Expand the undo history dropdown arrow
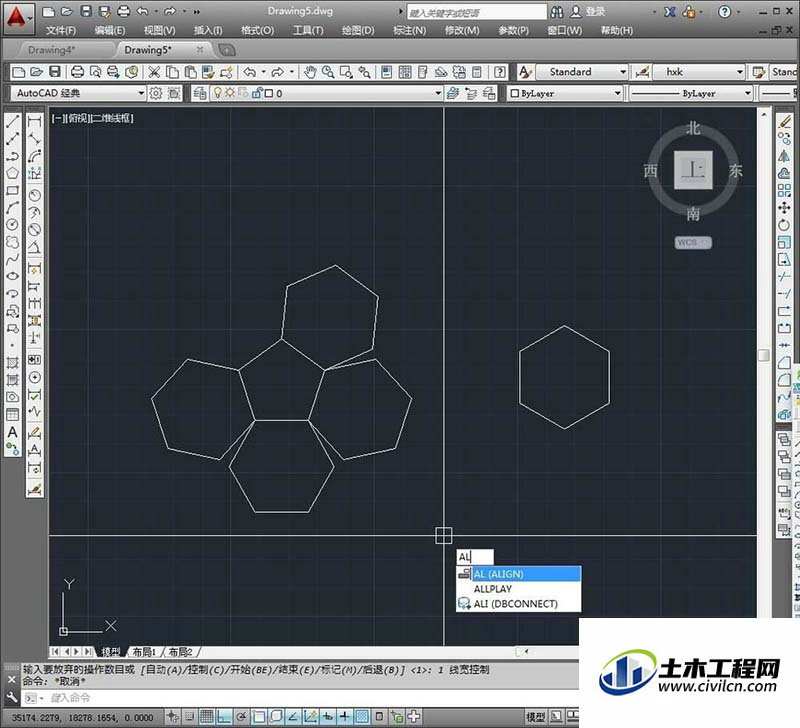Image resolution: width=800 pixels, height=728 pixels. click(x=263, y=72)
